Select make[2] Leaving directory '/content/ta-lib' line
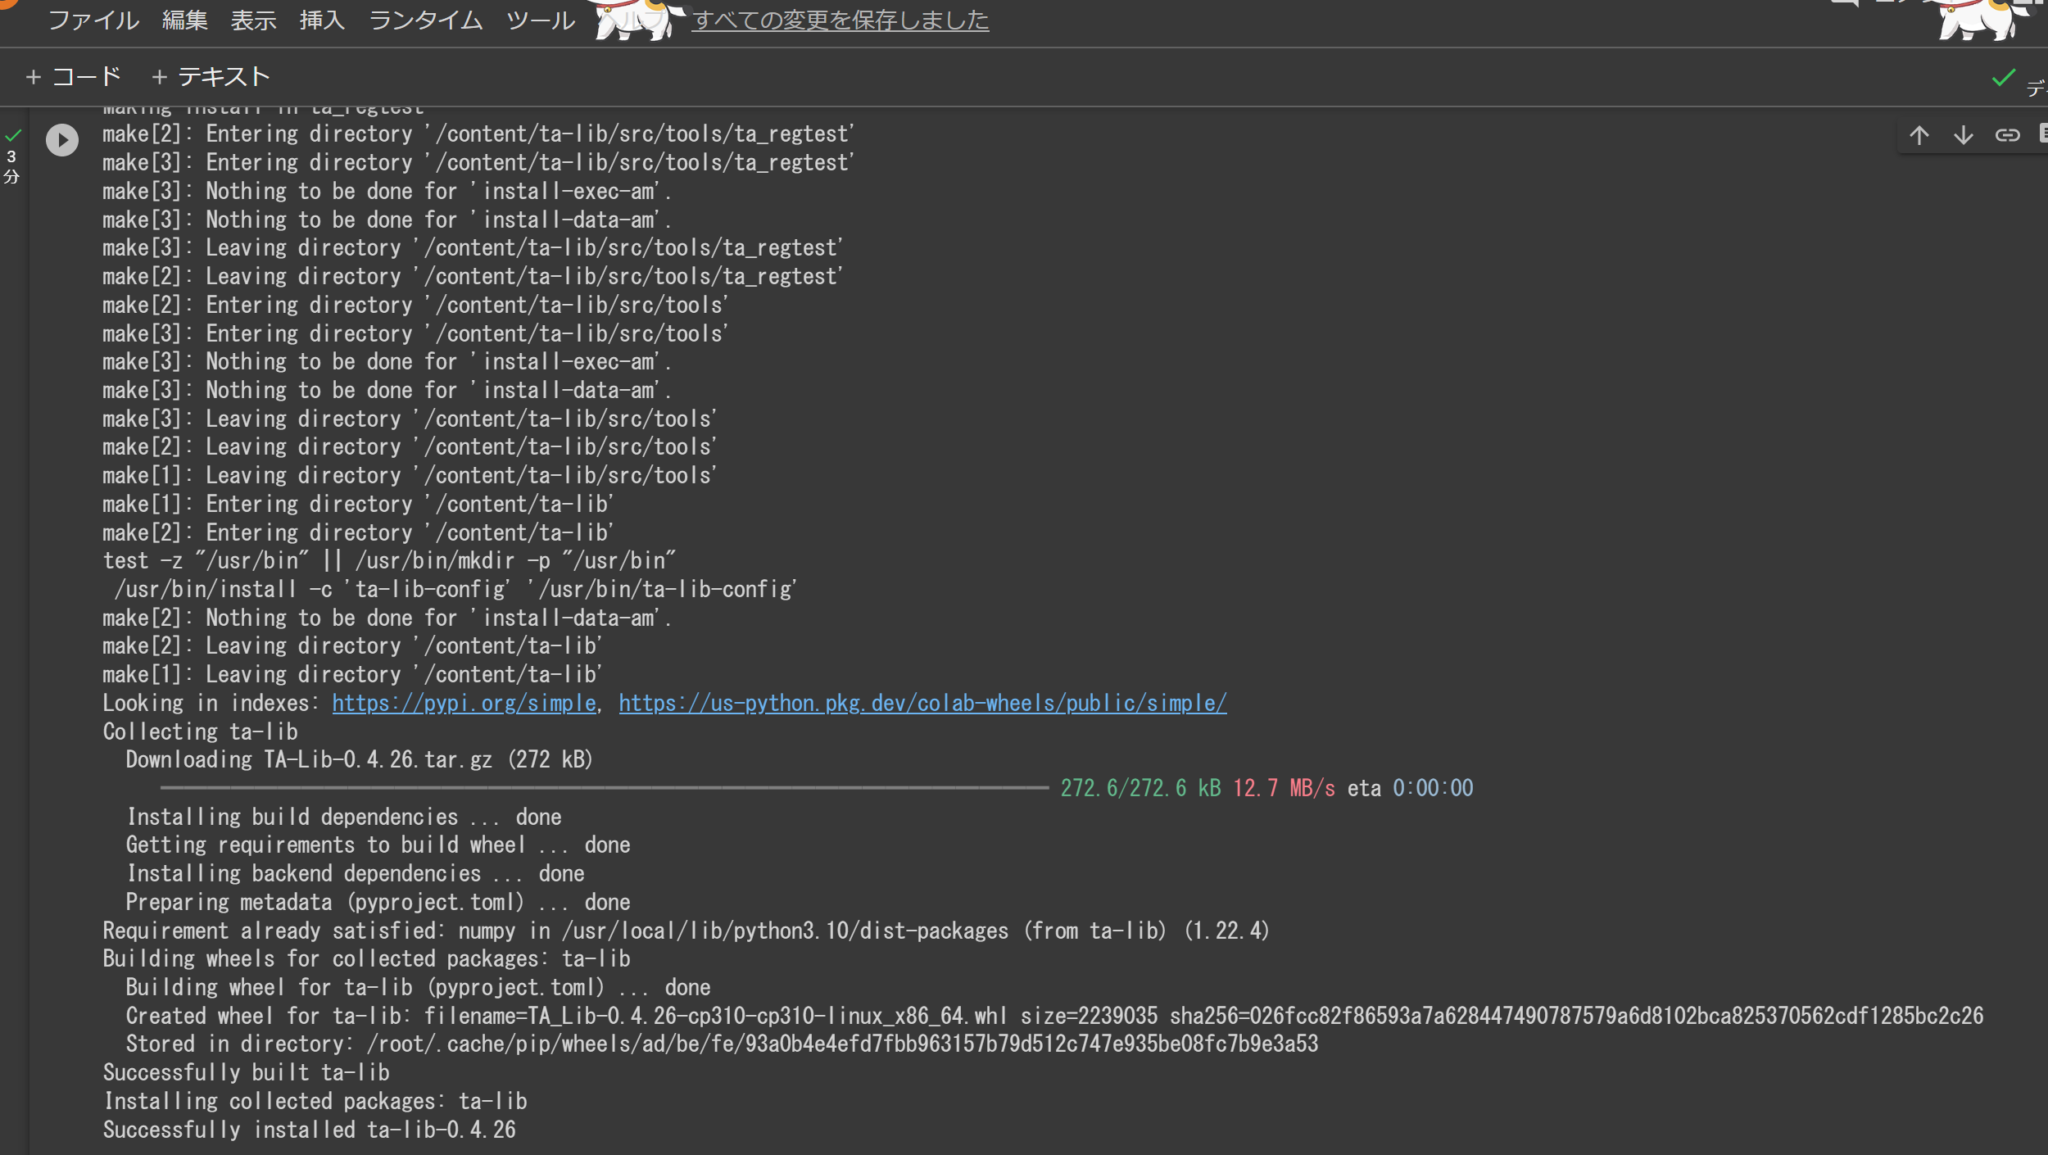Viewport: 2048px width, 1155px height. click(352, 646)
